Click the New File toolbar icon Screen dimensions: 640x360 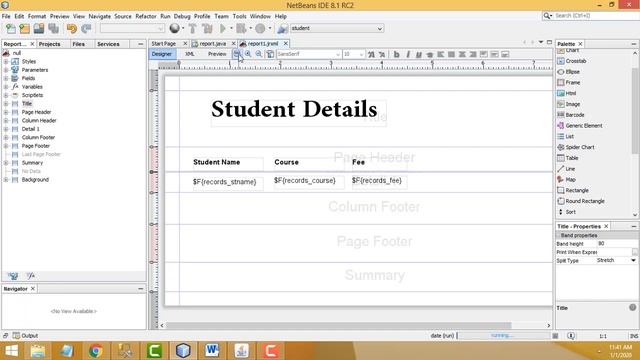tap(11, 29)
